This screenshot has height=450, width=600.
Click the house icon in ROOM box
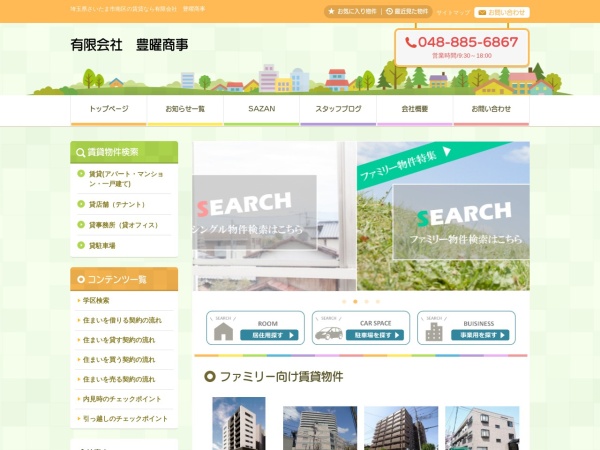[223, 331]
